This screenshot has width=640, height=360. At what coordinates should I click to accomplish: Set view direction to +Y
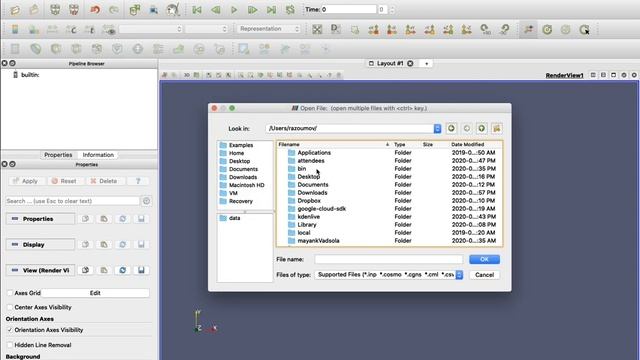coord(411,29)
